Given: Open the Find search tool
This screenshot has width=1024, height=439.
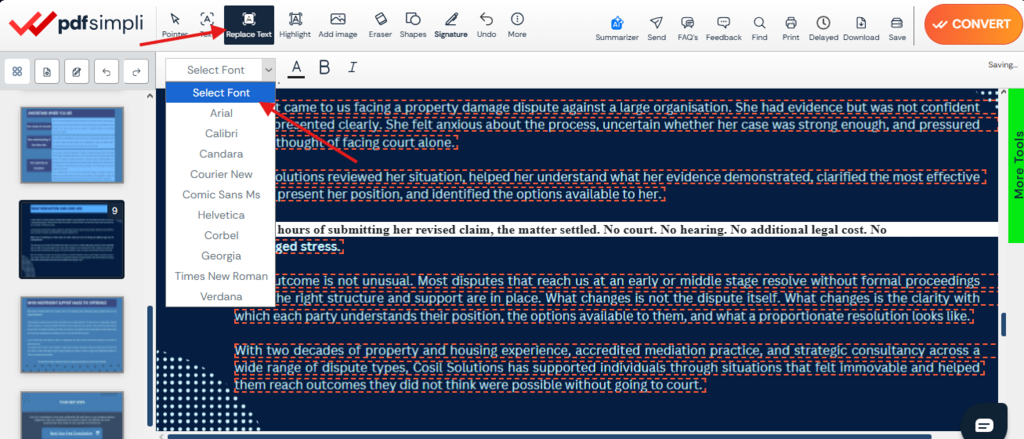Looking at the screenshot, I should click(760, 29).
